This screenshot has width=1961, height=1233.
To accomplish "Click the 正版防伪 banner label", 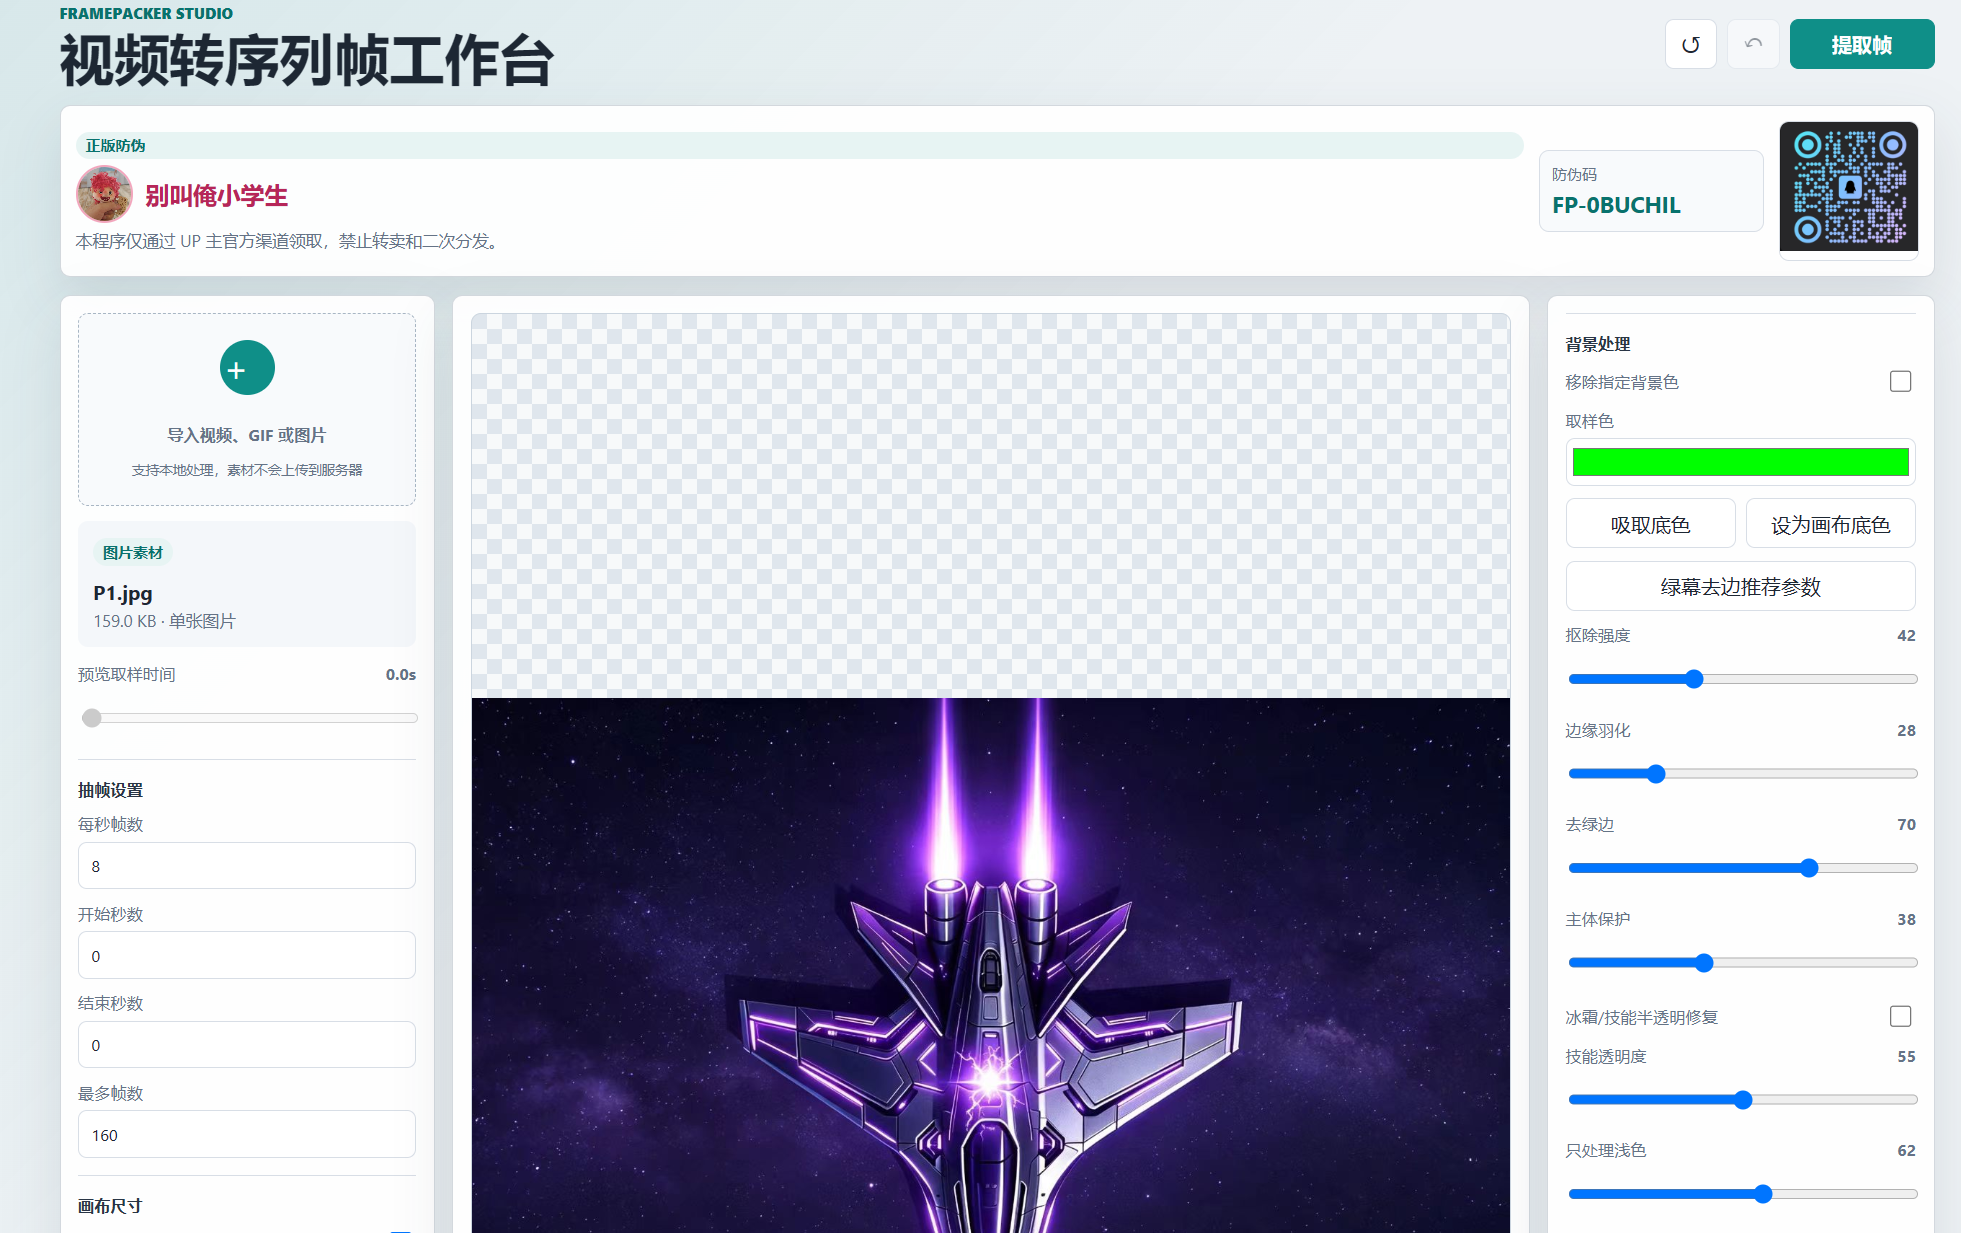I will pyautogui.click(x=115, y=146).
